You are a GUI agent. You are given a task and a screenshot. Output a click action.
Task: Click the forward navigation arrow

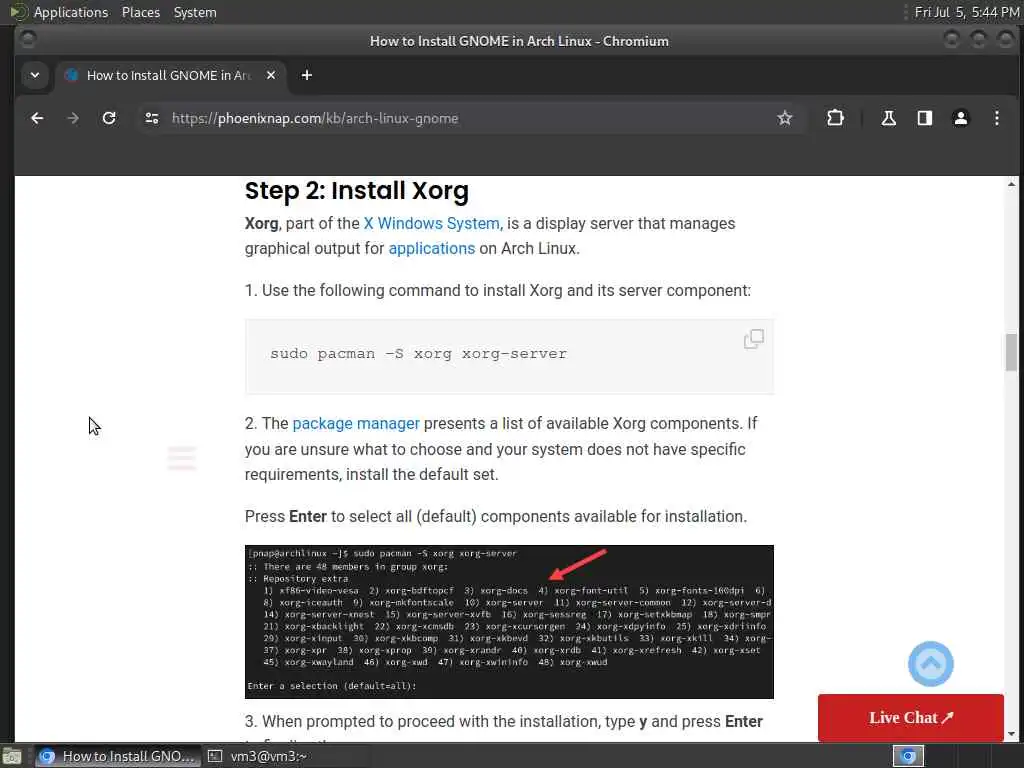pyautogui.click(x=73, y=118)
